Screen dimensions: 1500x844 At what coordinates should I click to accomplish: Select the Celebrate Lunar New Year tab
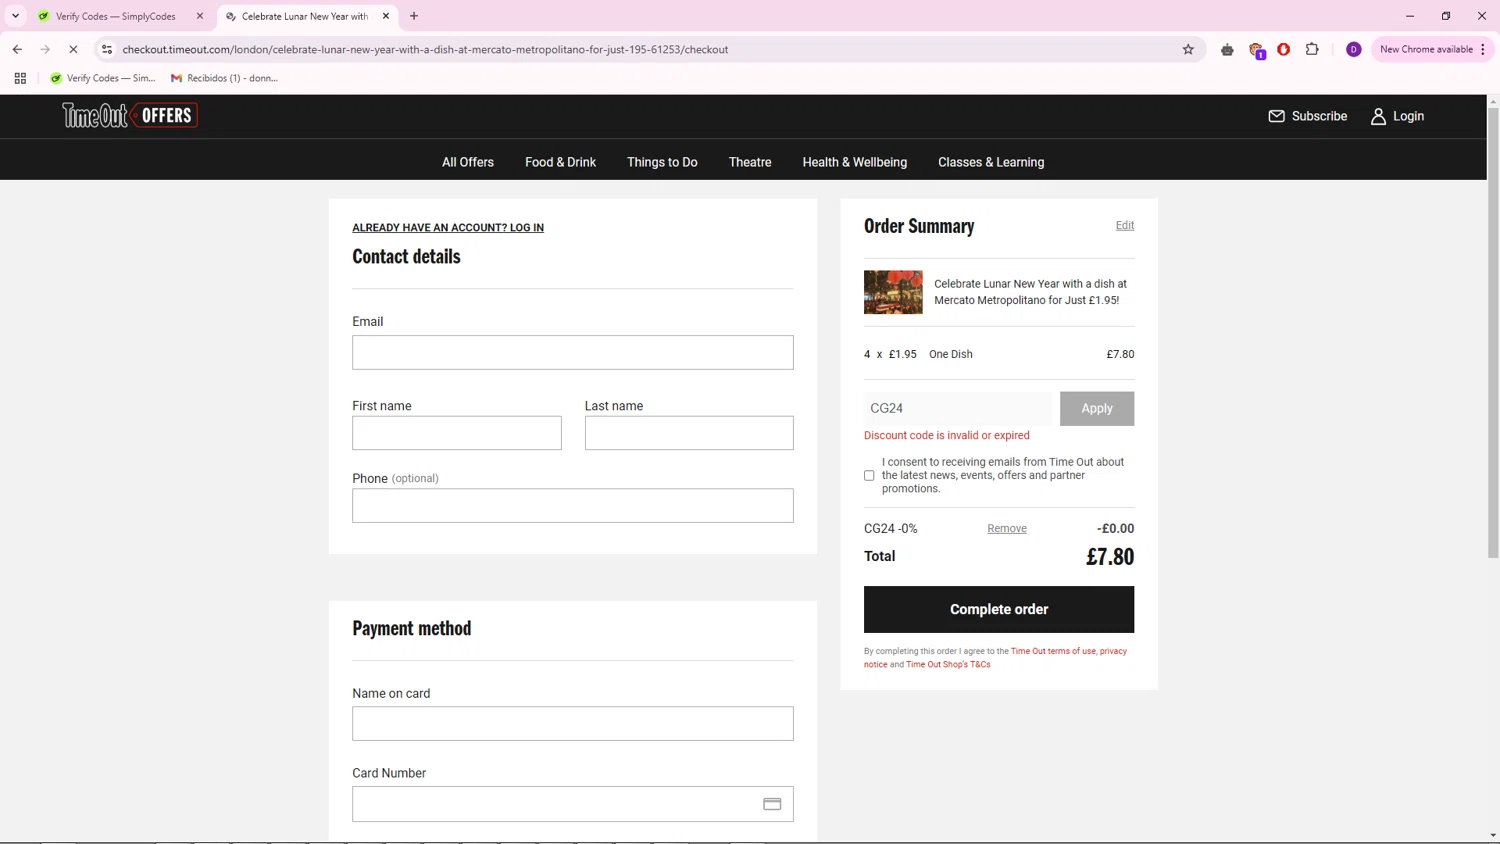point(304,16)
